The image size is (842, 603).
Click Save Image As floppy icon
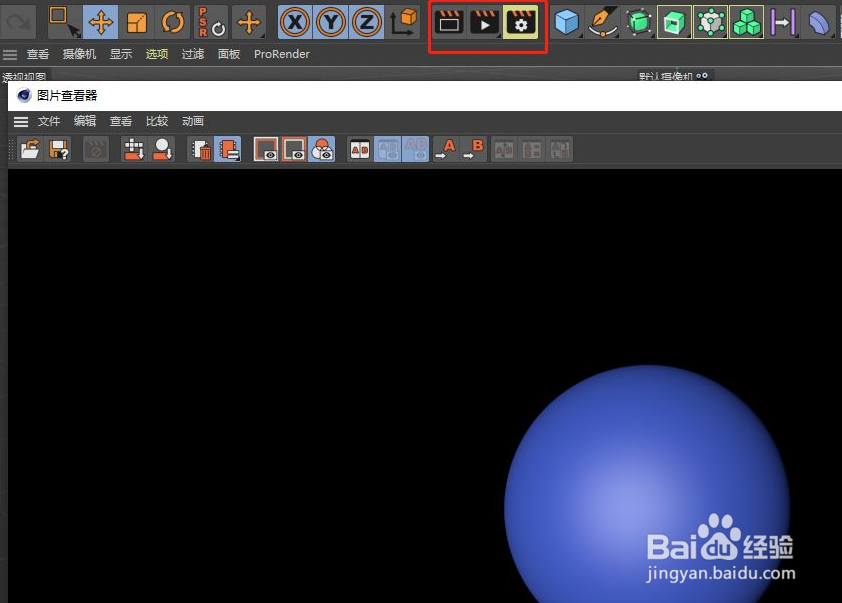[x=59, y=149]
